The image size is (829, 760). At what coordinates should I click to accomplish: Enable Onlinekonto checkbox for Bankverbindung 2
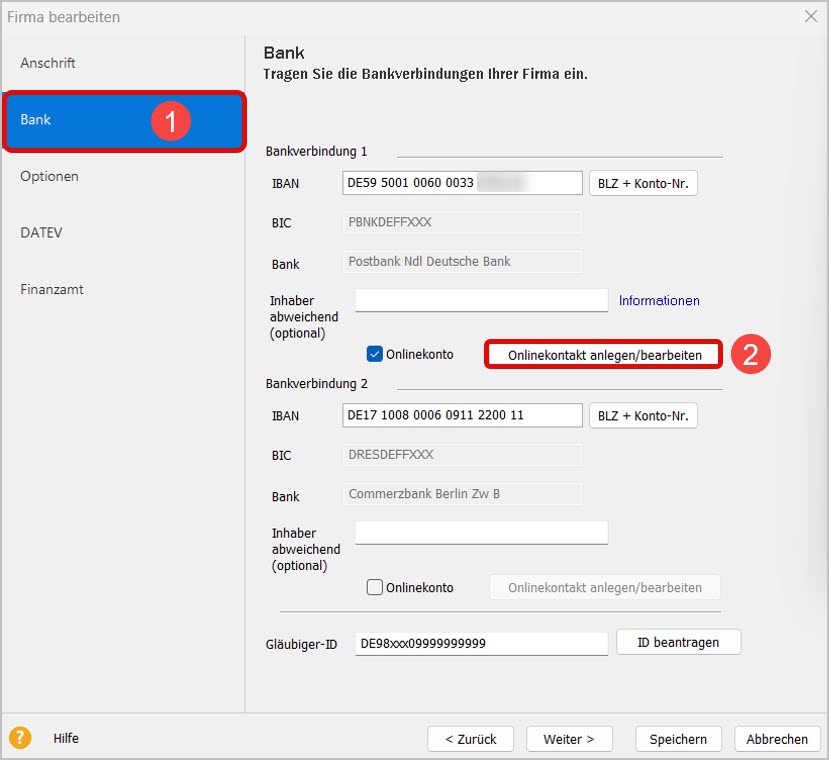point(375,587)
